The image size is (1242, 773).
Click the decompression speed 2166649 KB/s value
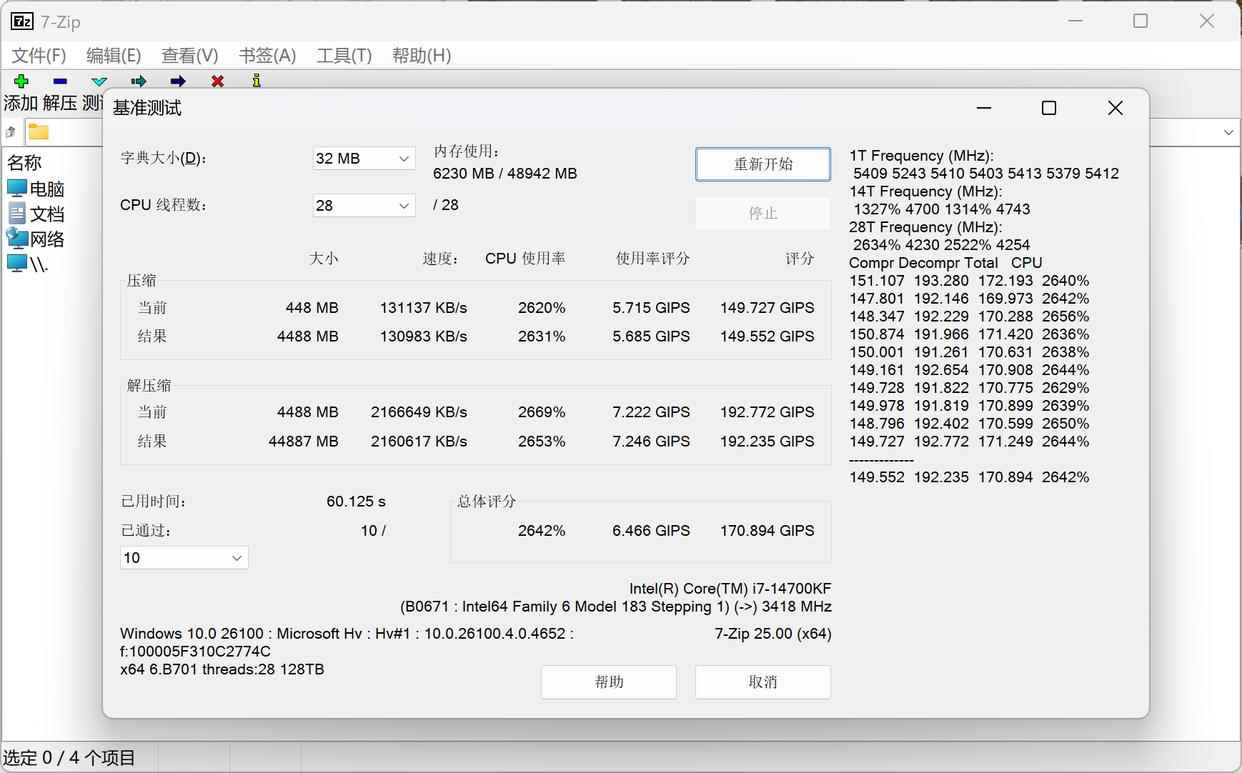point(419,412)
